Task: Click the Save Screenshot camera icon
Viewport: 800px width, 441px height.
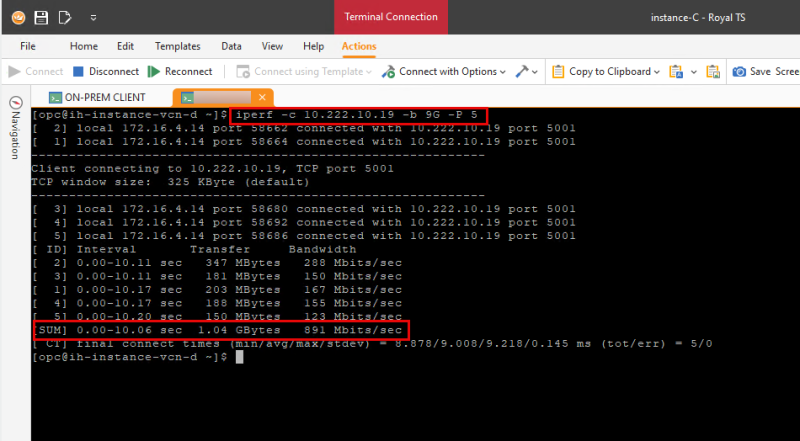Action: click(739, 72)
